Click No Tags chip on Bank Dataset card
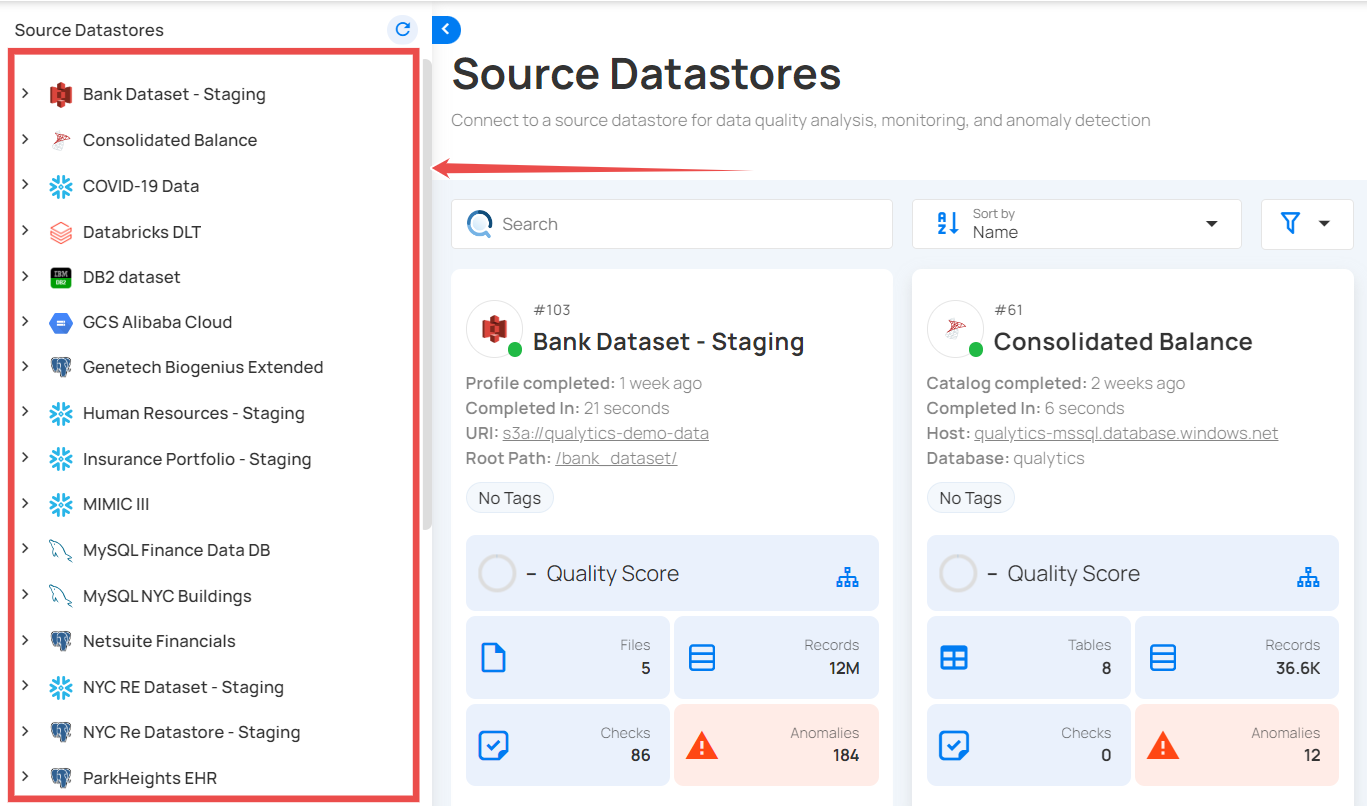1367x806 pixels. 510,498
